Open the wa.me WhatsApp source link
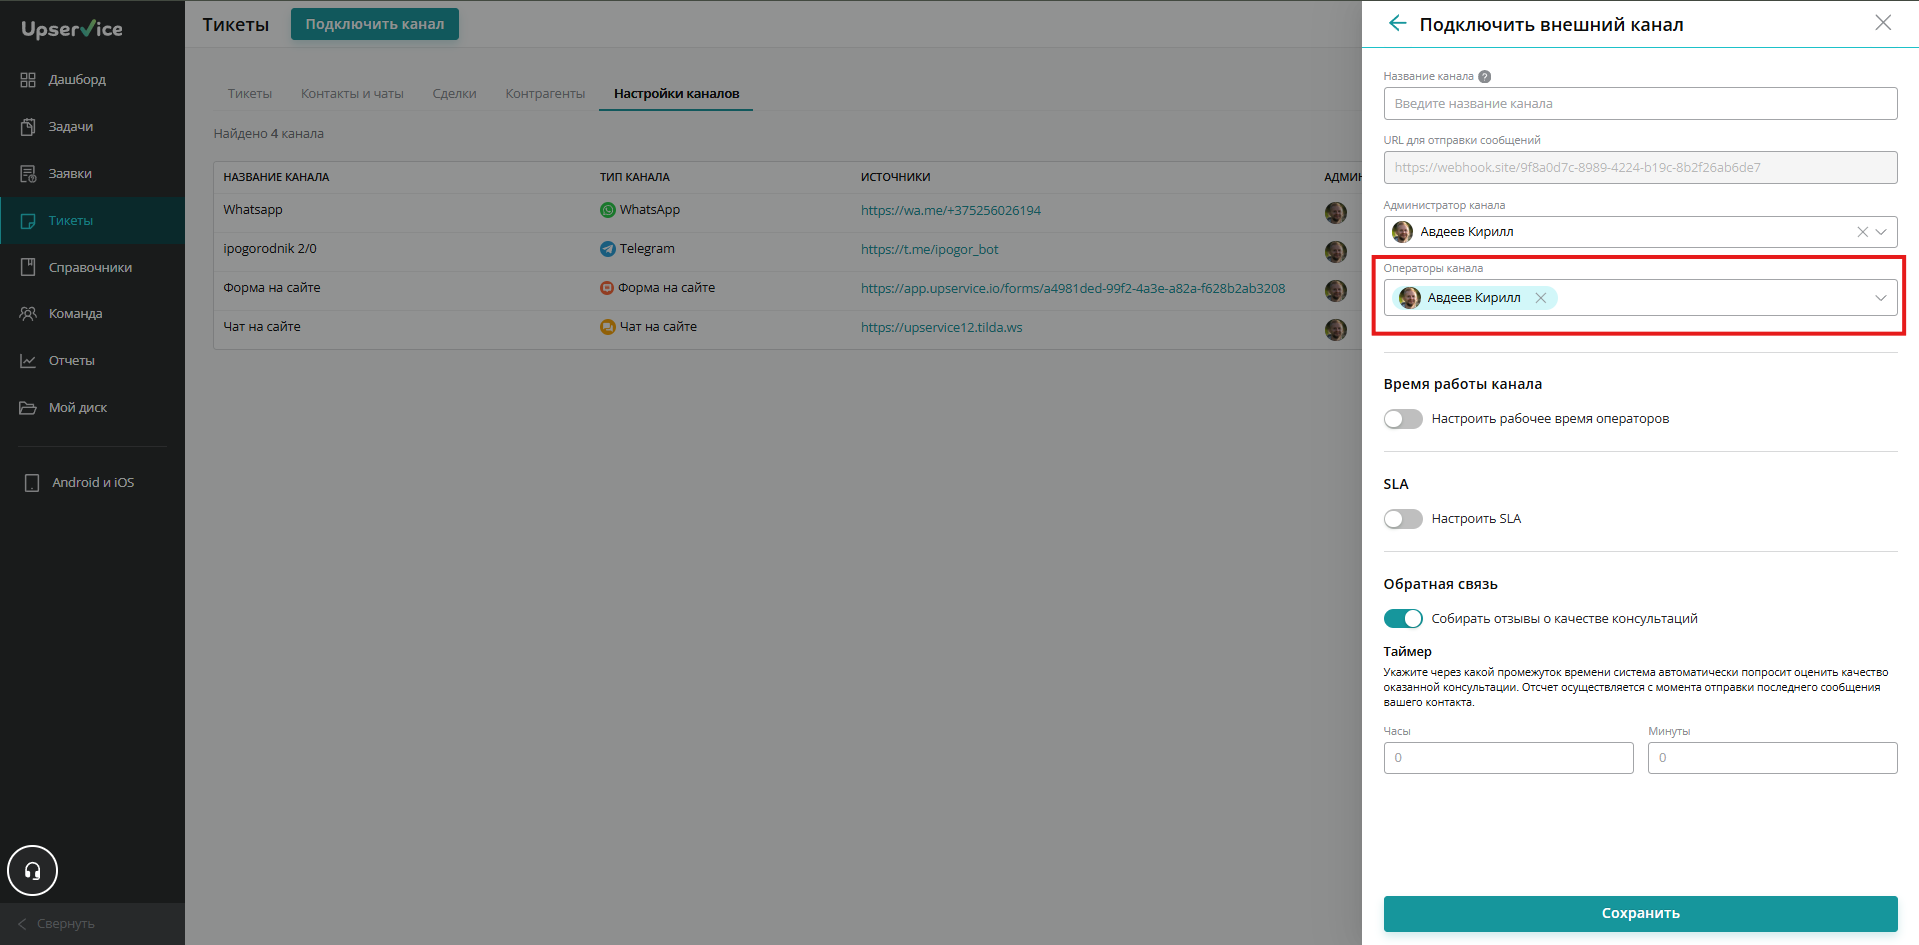This screenshot has height=945, width=1919. pos(951,211)
